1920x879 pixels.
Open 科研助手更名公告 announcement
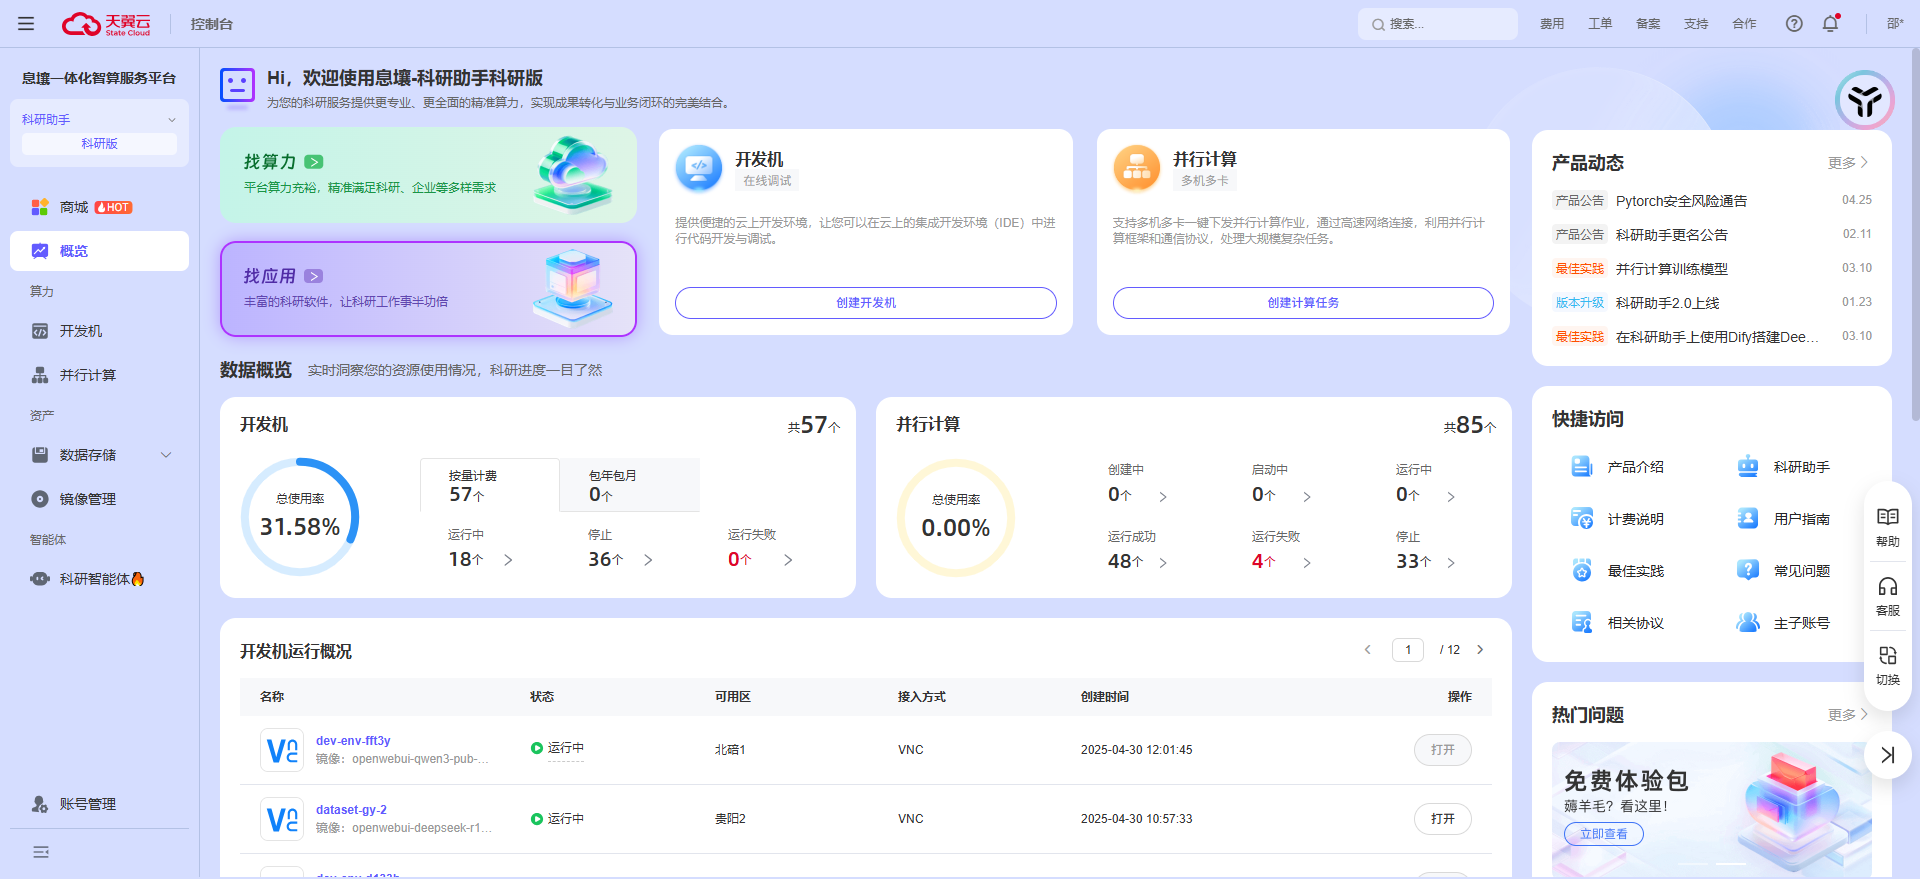pos(1672,235)
